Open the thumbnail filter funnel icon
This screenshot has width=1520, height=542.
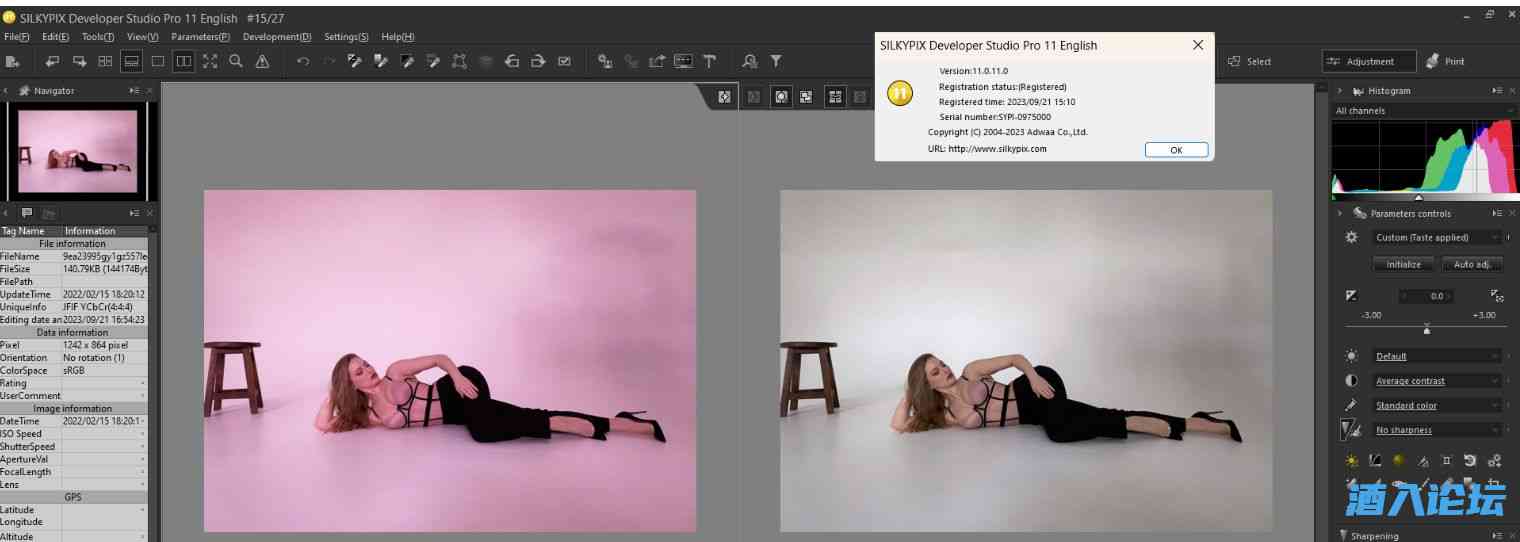pos(776,61)
